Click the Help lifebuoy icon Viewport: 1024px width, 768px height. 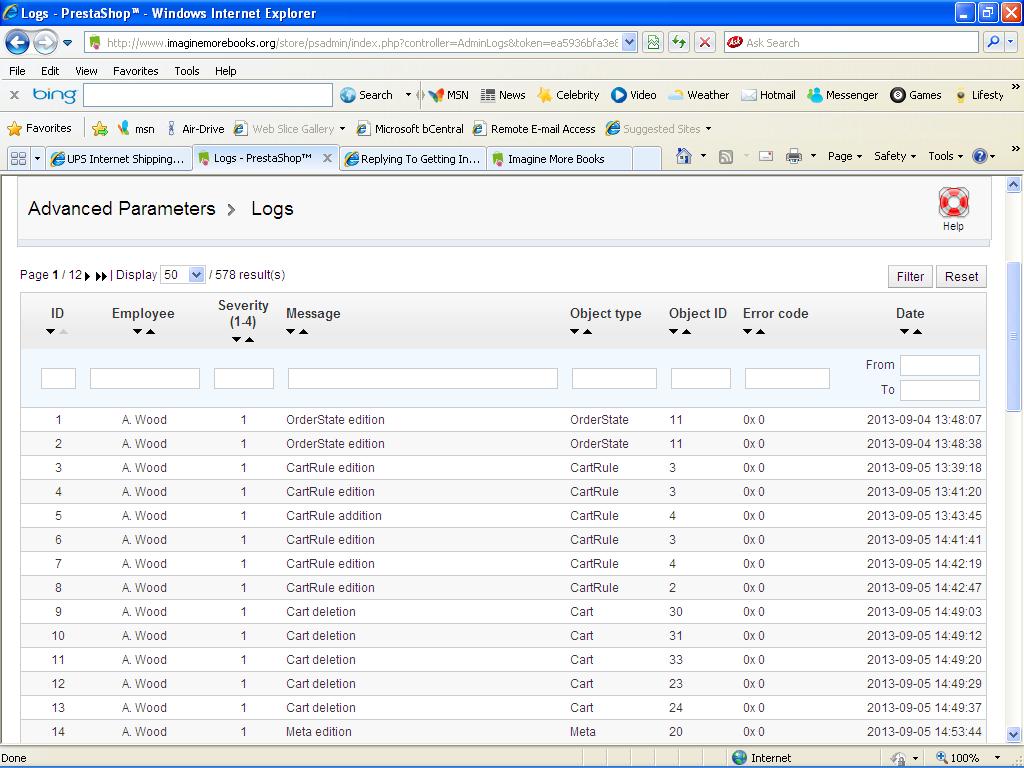953,203
